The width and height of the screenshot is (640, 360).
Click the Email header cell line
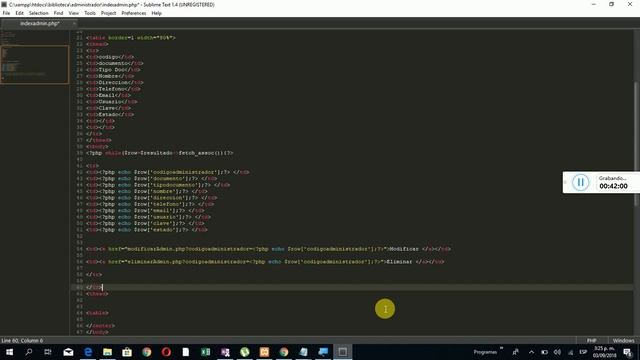click(x=108, y=95)
